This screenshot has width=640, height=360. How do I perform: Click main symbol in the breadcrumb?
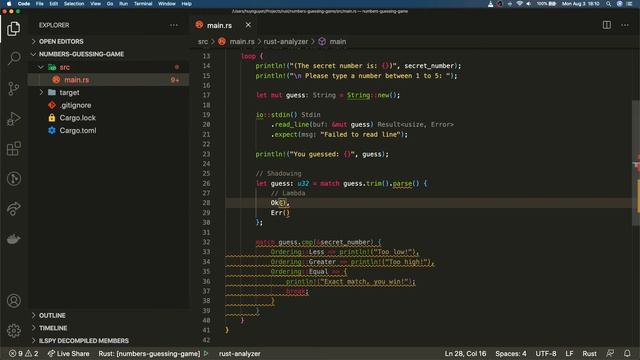click(338, 42)
